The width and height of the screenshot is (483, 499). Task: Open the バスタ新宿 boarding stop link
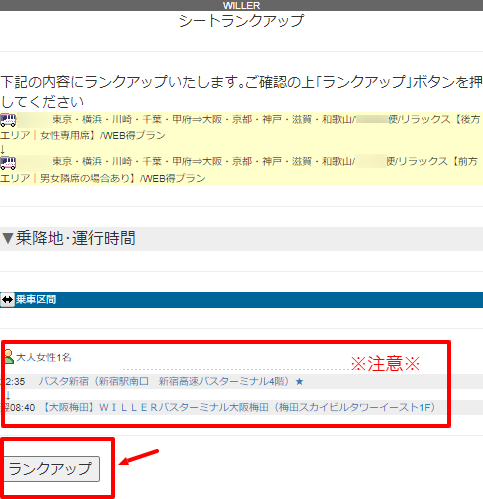point(164,381)
